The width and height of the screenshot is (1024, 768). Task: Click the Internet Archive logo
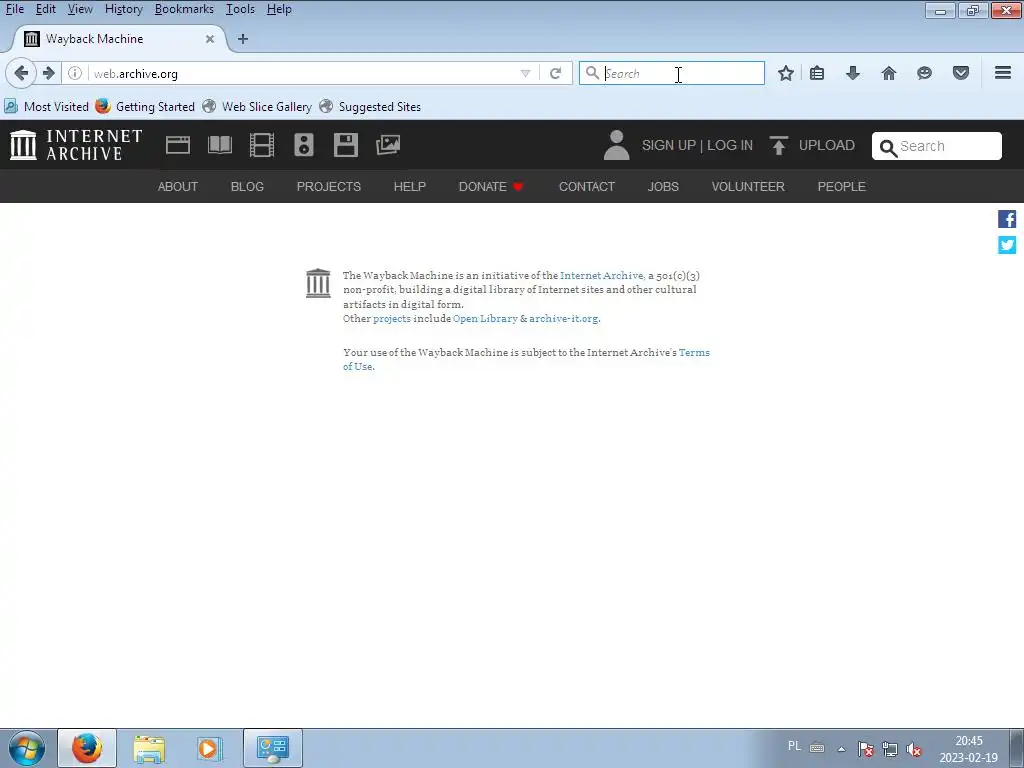[x=76, y=145]
